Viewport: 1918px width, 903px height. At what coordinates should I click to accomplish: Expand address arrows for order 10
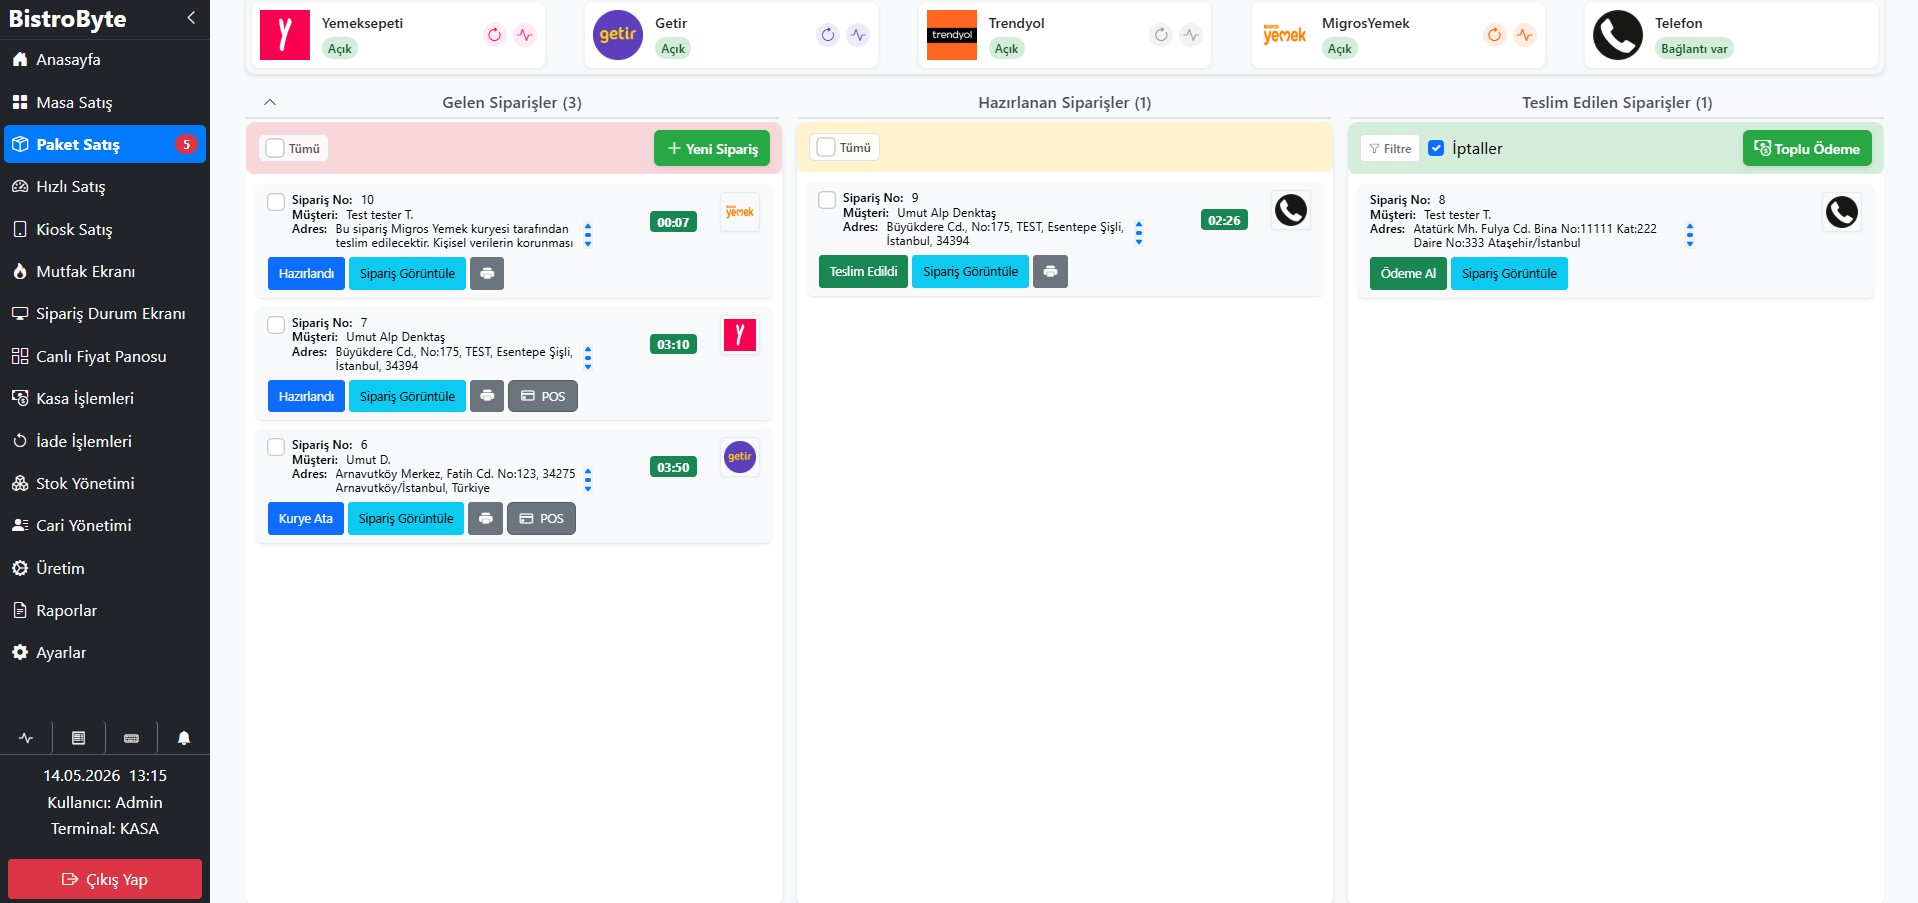[x=588, y=236]
